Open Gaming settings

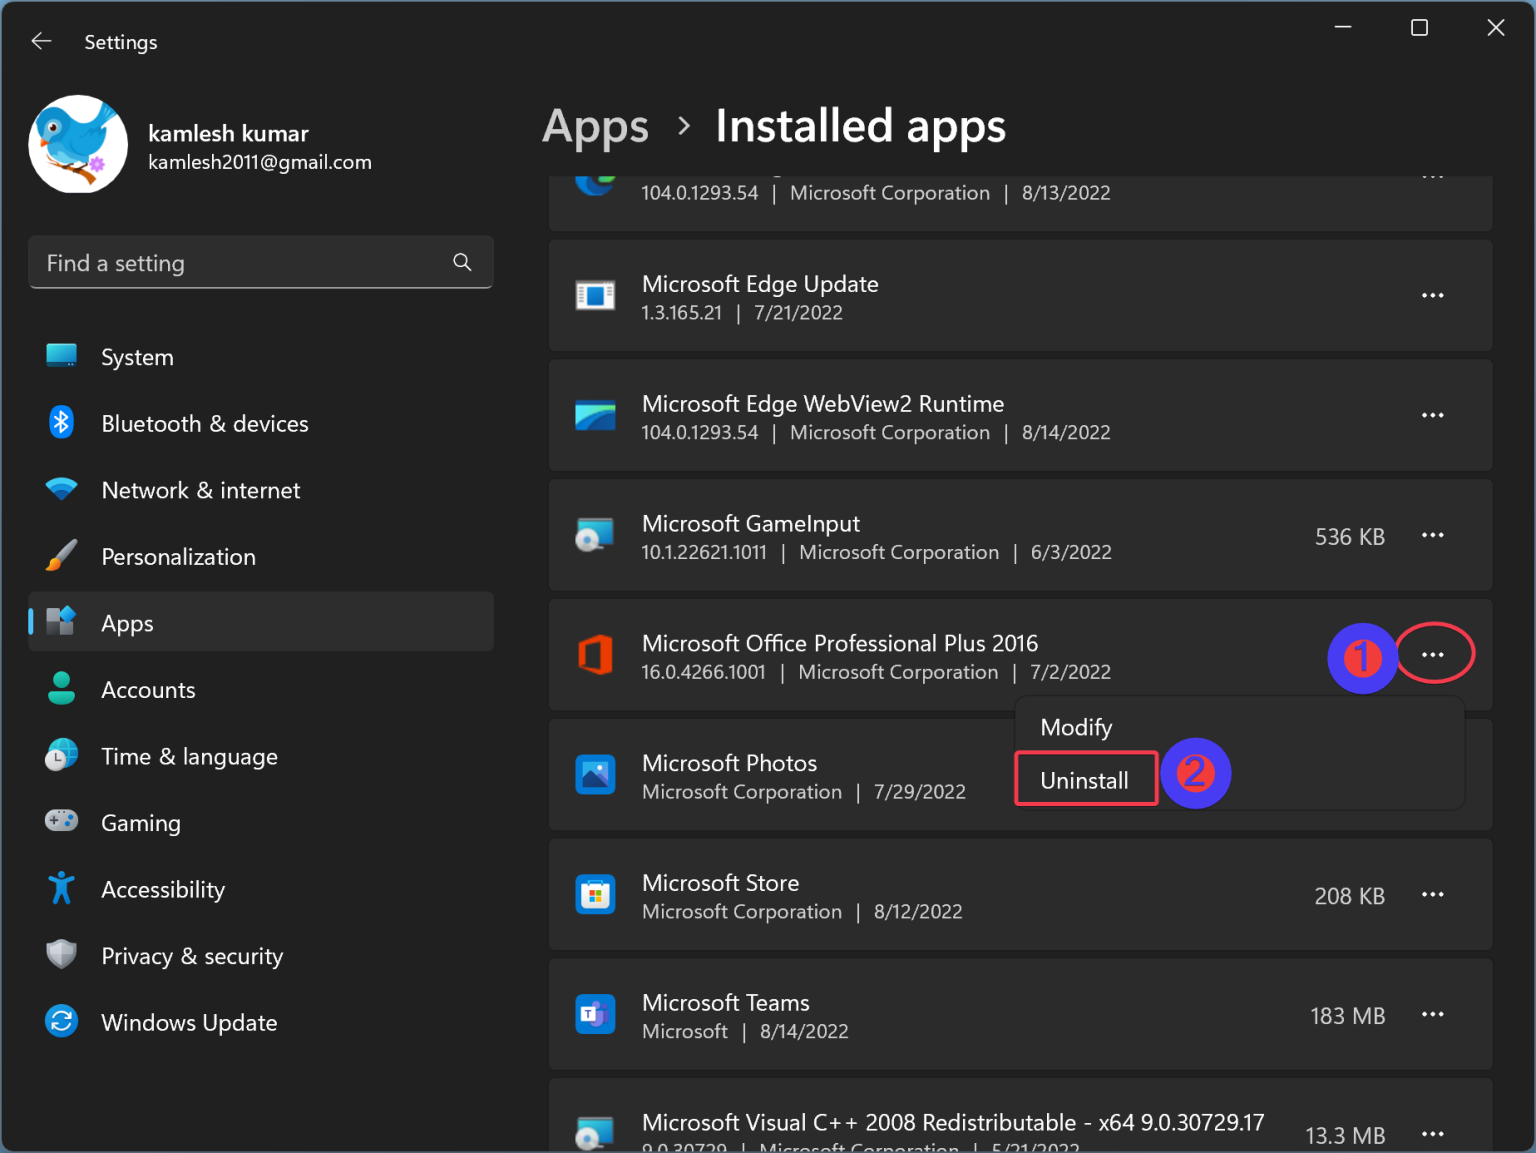(x=261, y=822)
